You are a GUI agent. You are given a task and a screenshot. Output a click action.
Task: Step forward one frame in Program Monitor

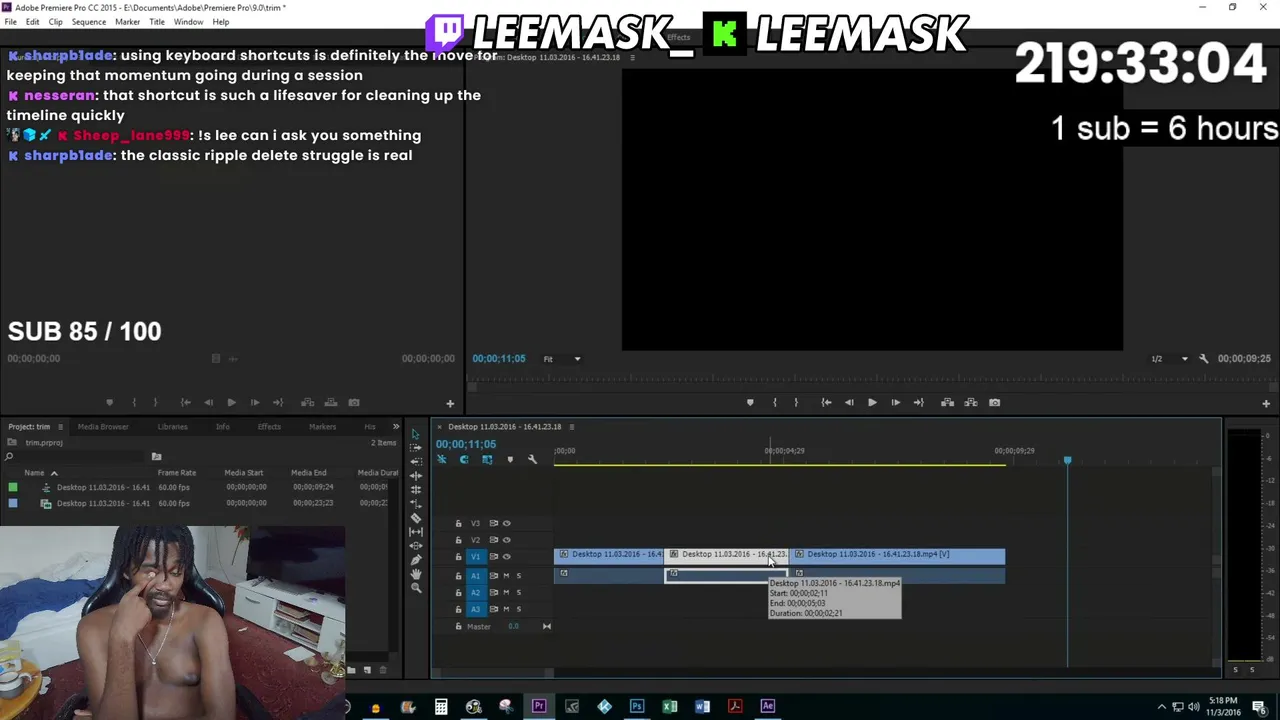click(x=895, y=402)
